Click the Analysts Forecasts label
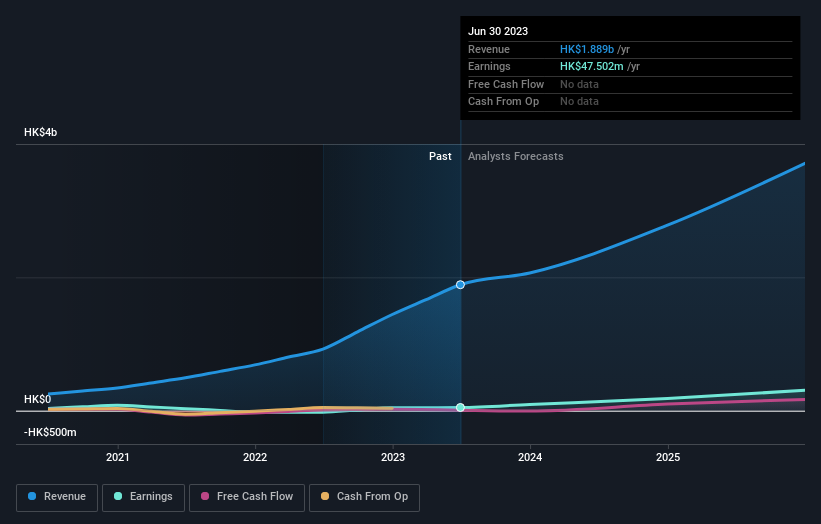The height and width of the screenshot is (524, 821). tap(516, 156)
